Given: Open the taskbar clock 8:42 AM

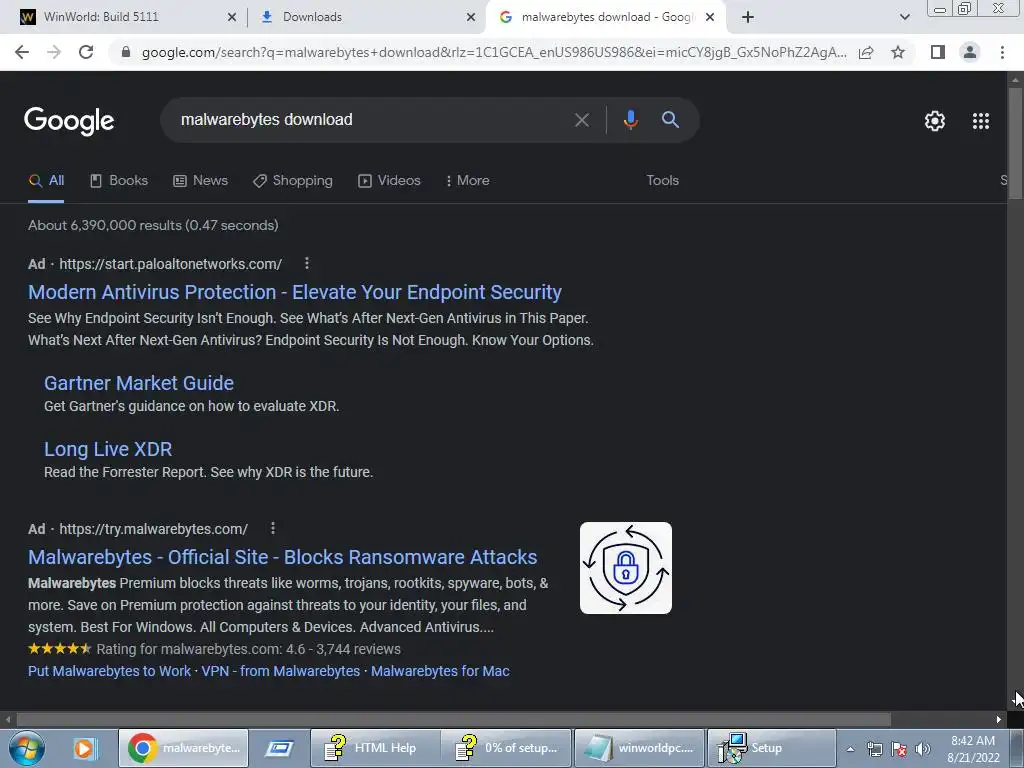Looking at the screenshot, I should pyautogui.click(x=972, y=749).
